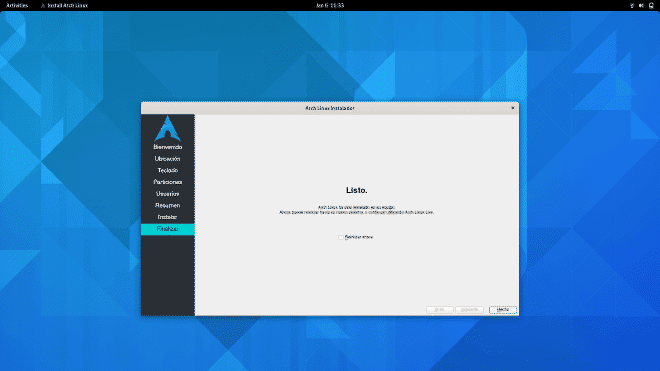Click the 'Hecho' button
The width and height of the screenshot is (660, 371).
pyautogui.click(x=503, y=310)
